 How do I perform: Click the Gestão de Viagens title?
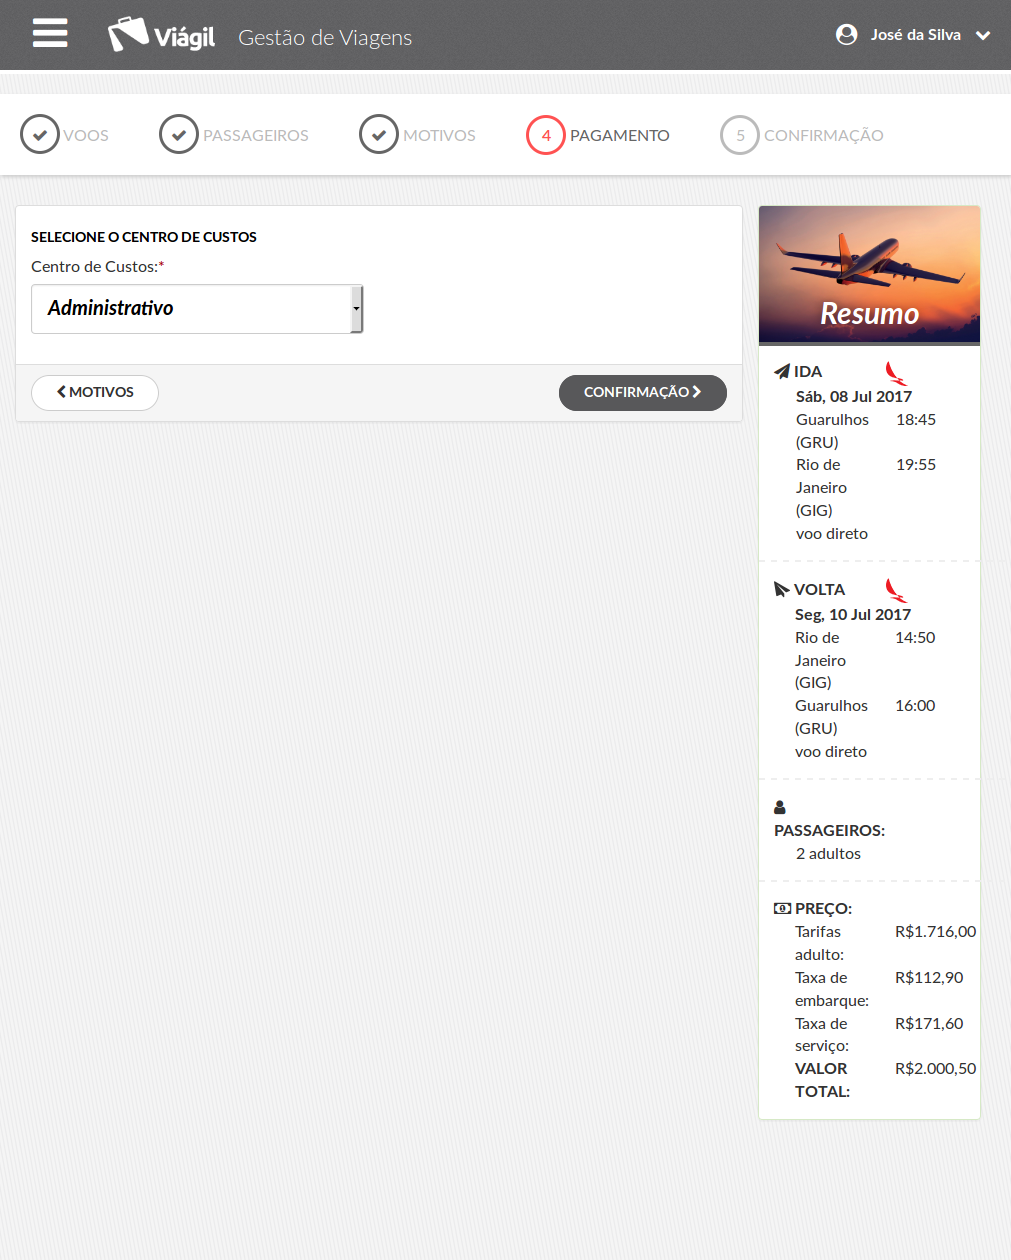pos(325,37)
